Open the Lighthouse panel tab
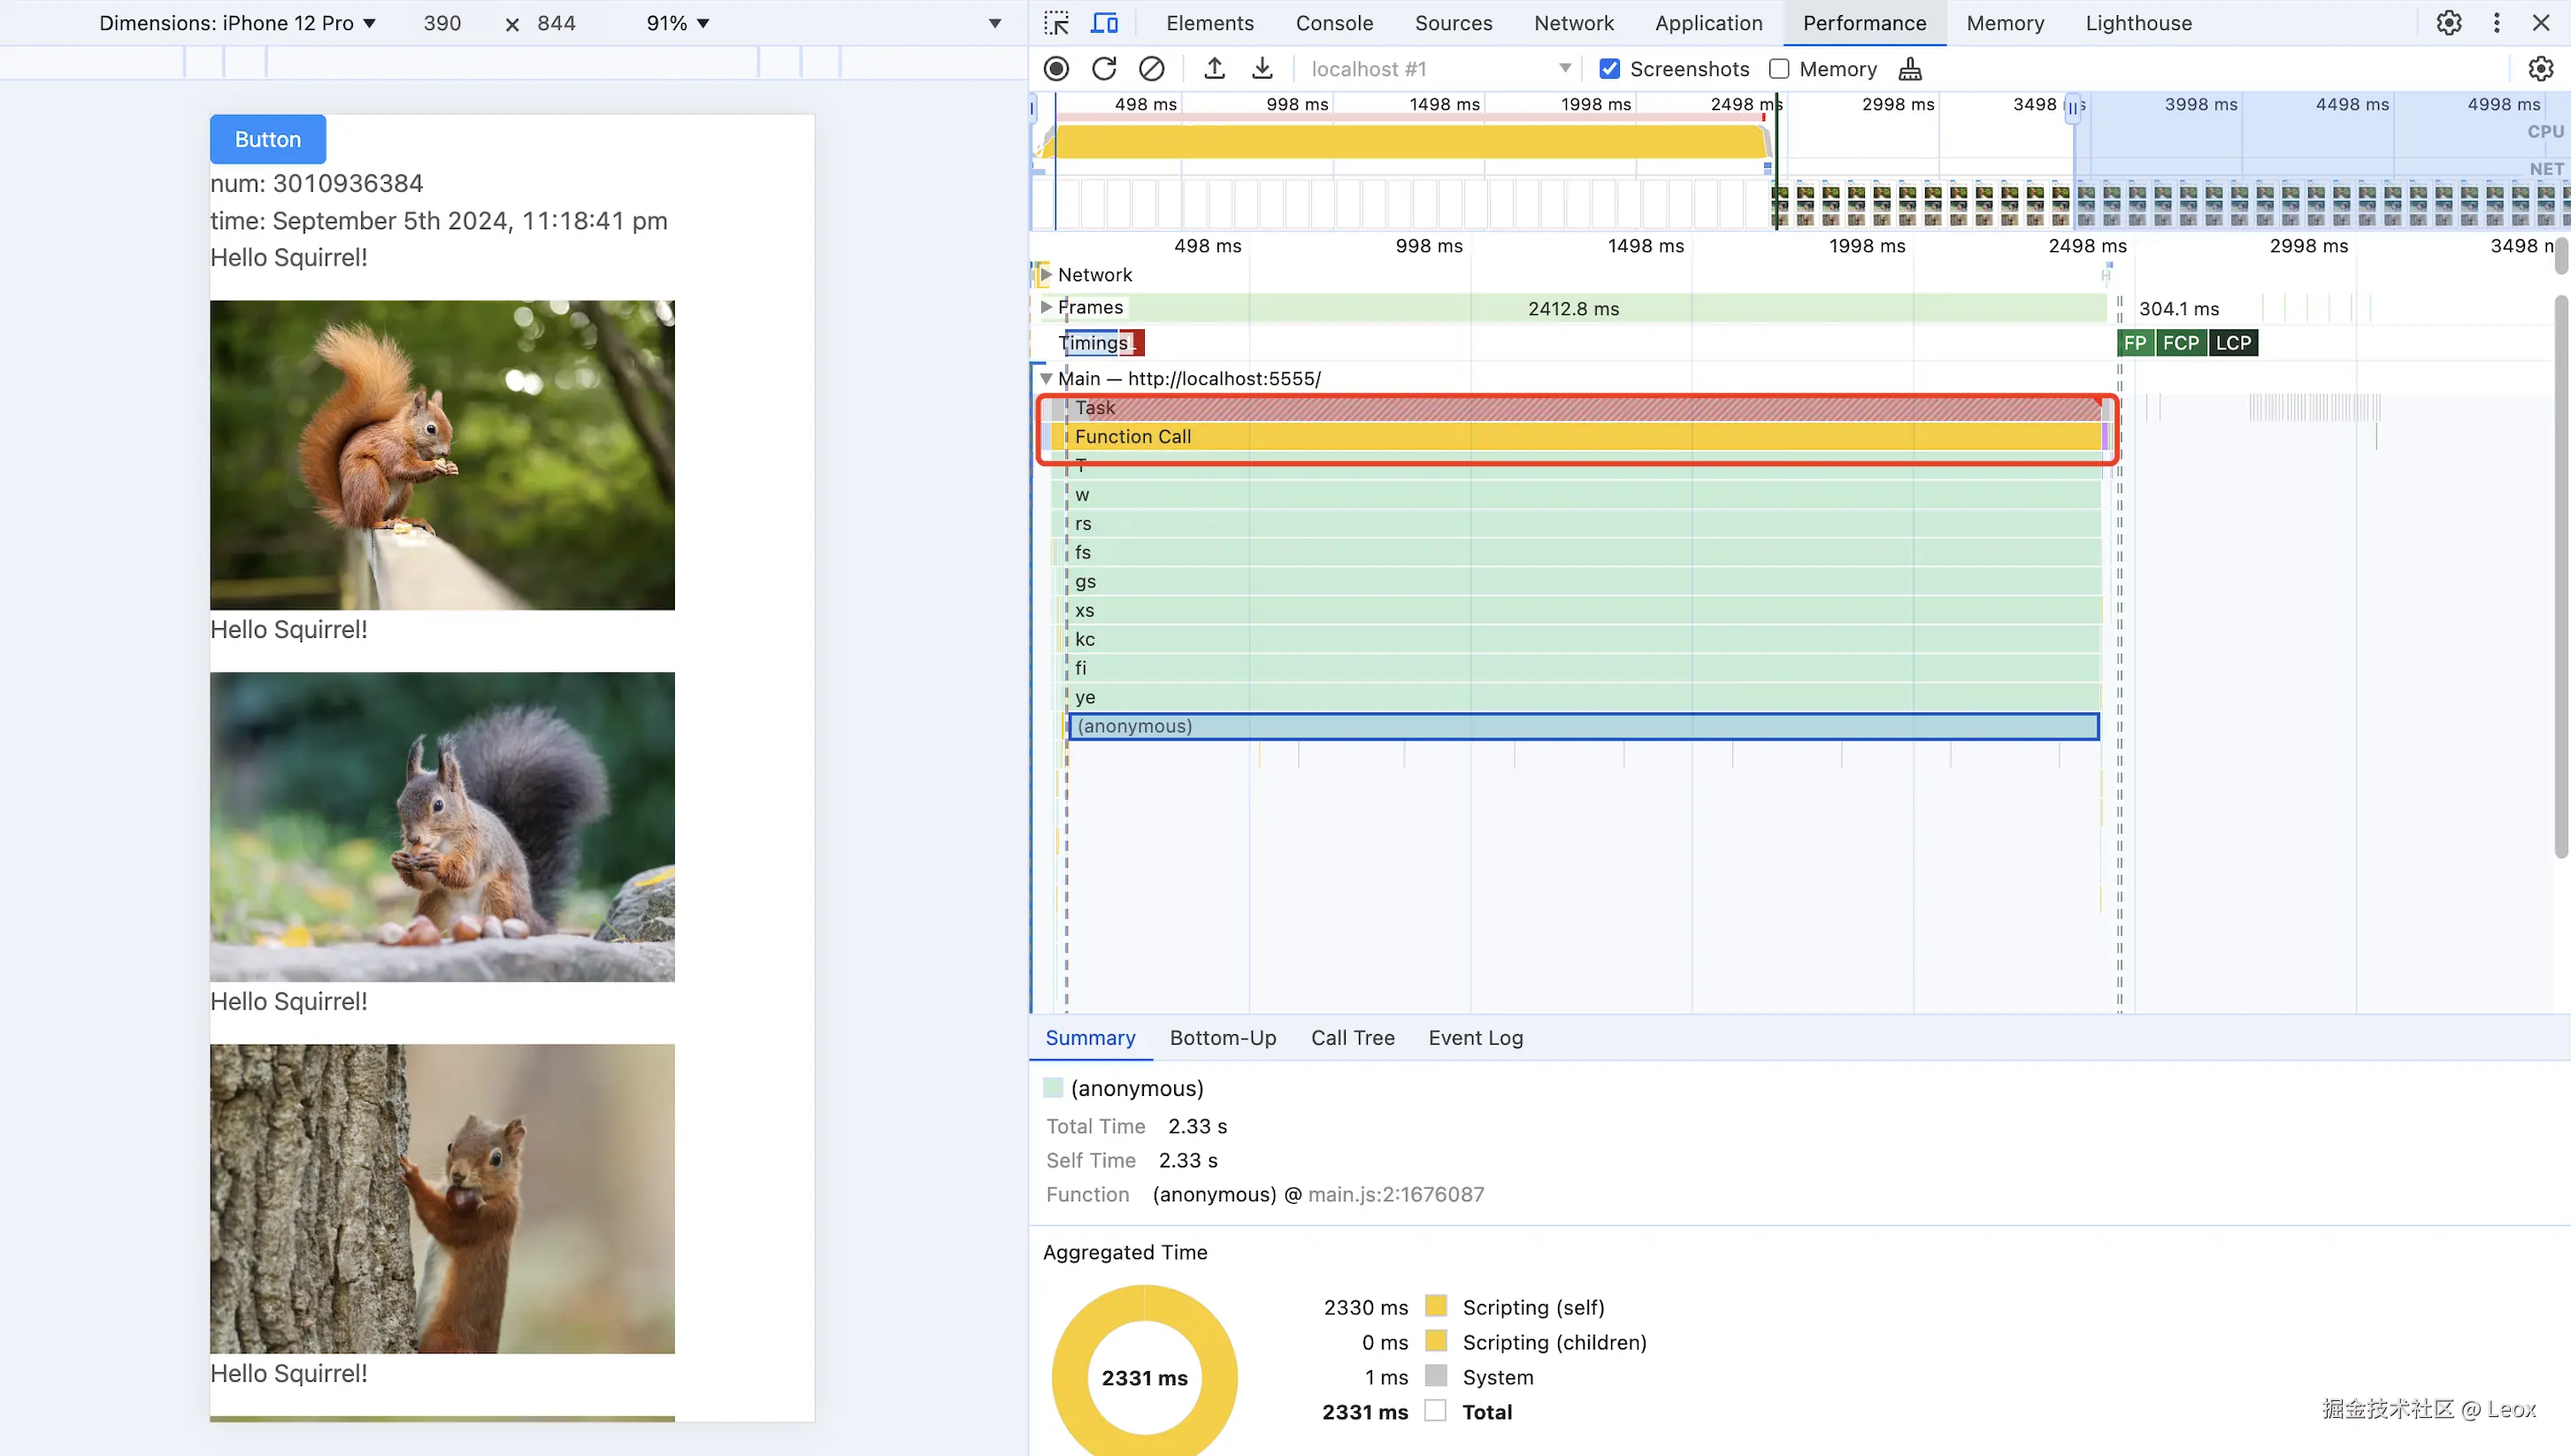The height and width of the screenshot is (1456, 2571). pos(2138,23)
